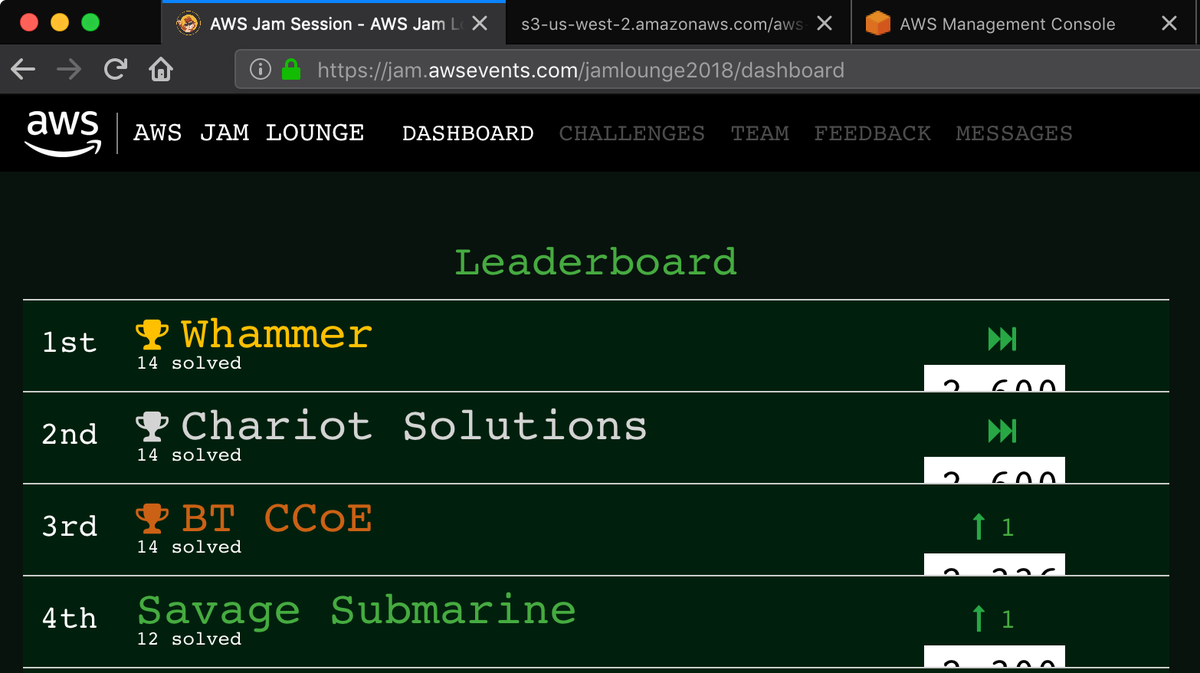The height and width of the screenshot is (673, 1200).
Task: Click the 1st rank label
Action: [x=69, y=342]
